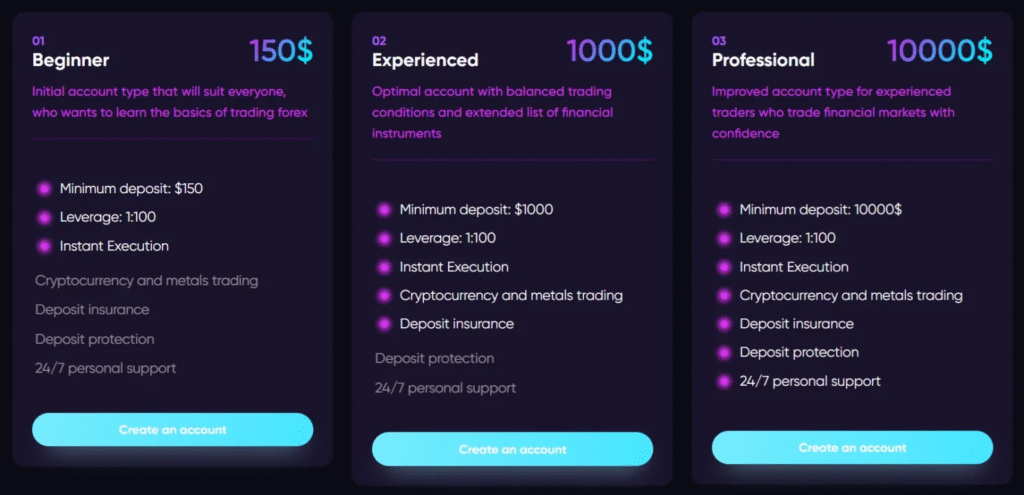Click the Beginner plan's Create an account button
The width and height of the screenshot is (1024, 495).
(172, 430)
